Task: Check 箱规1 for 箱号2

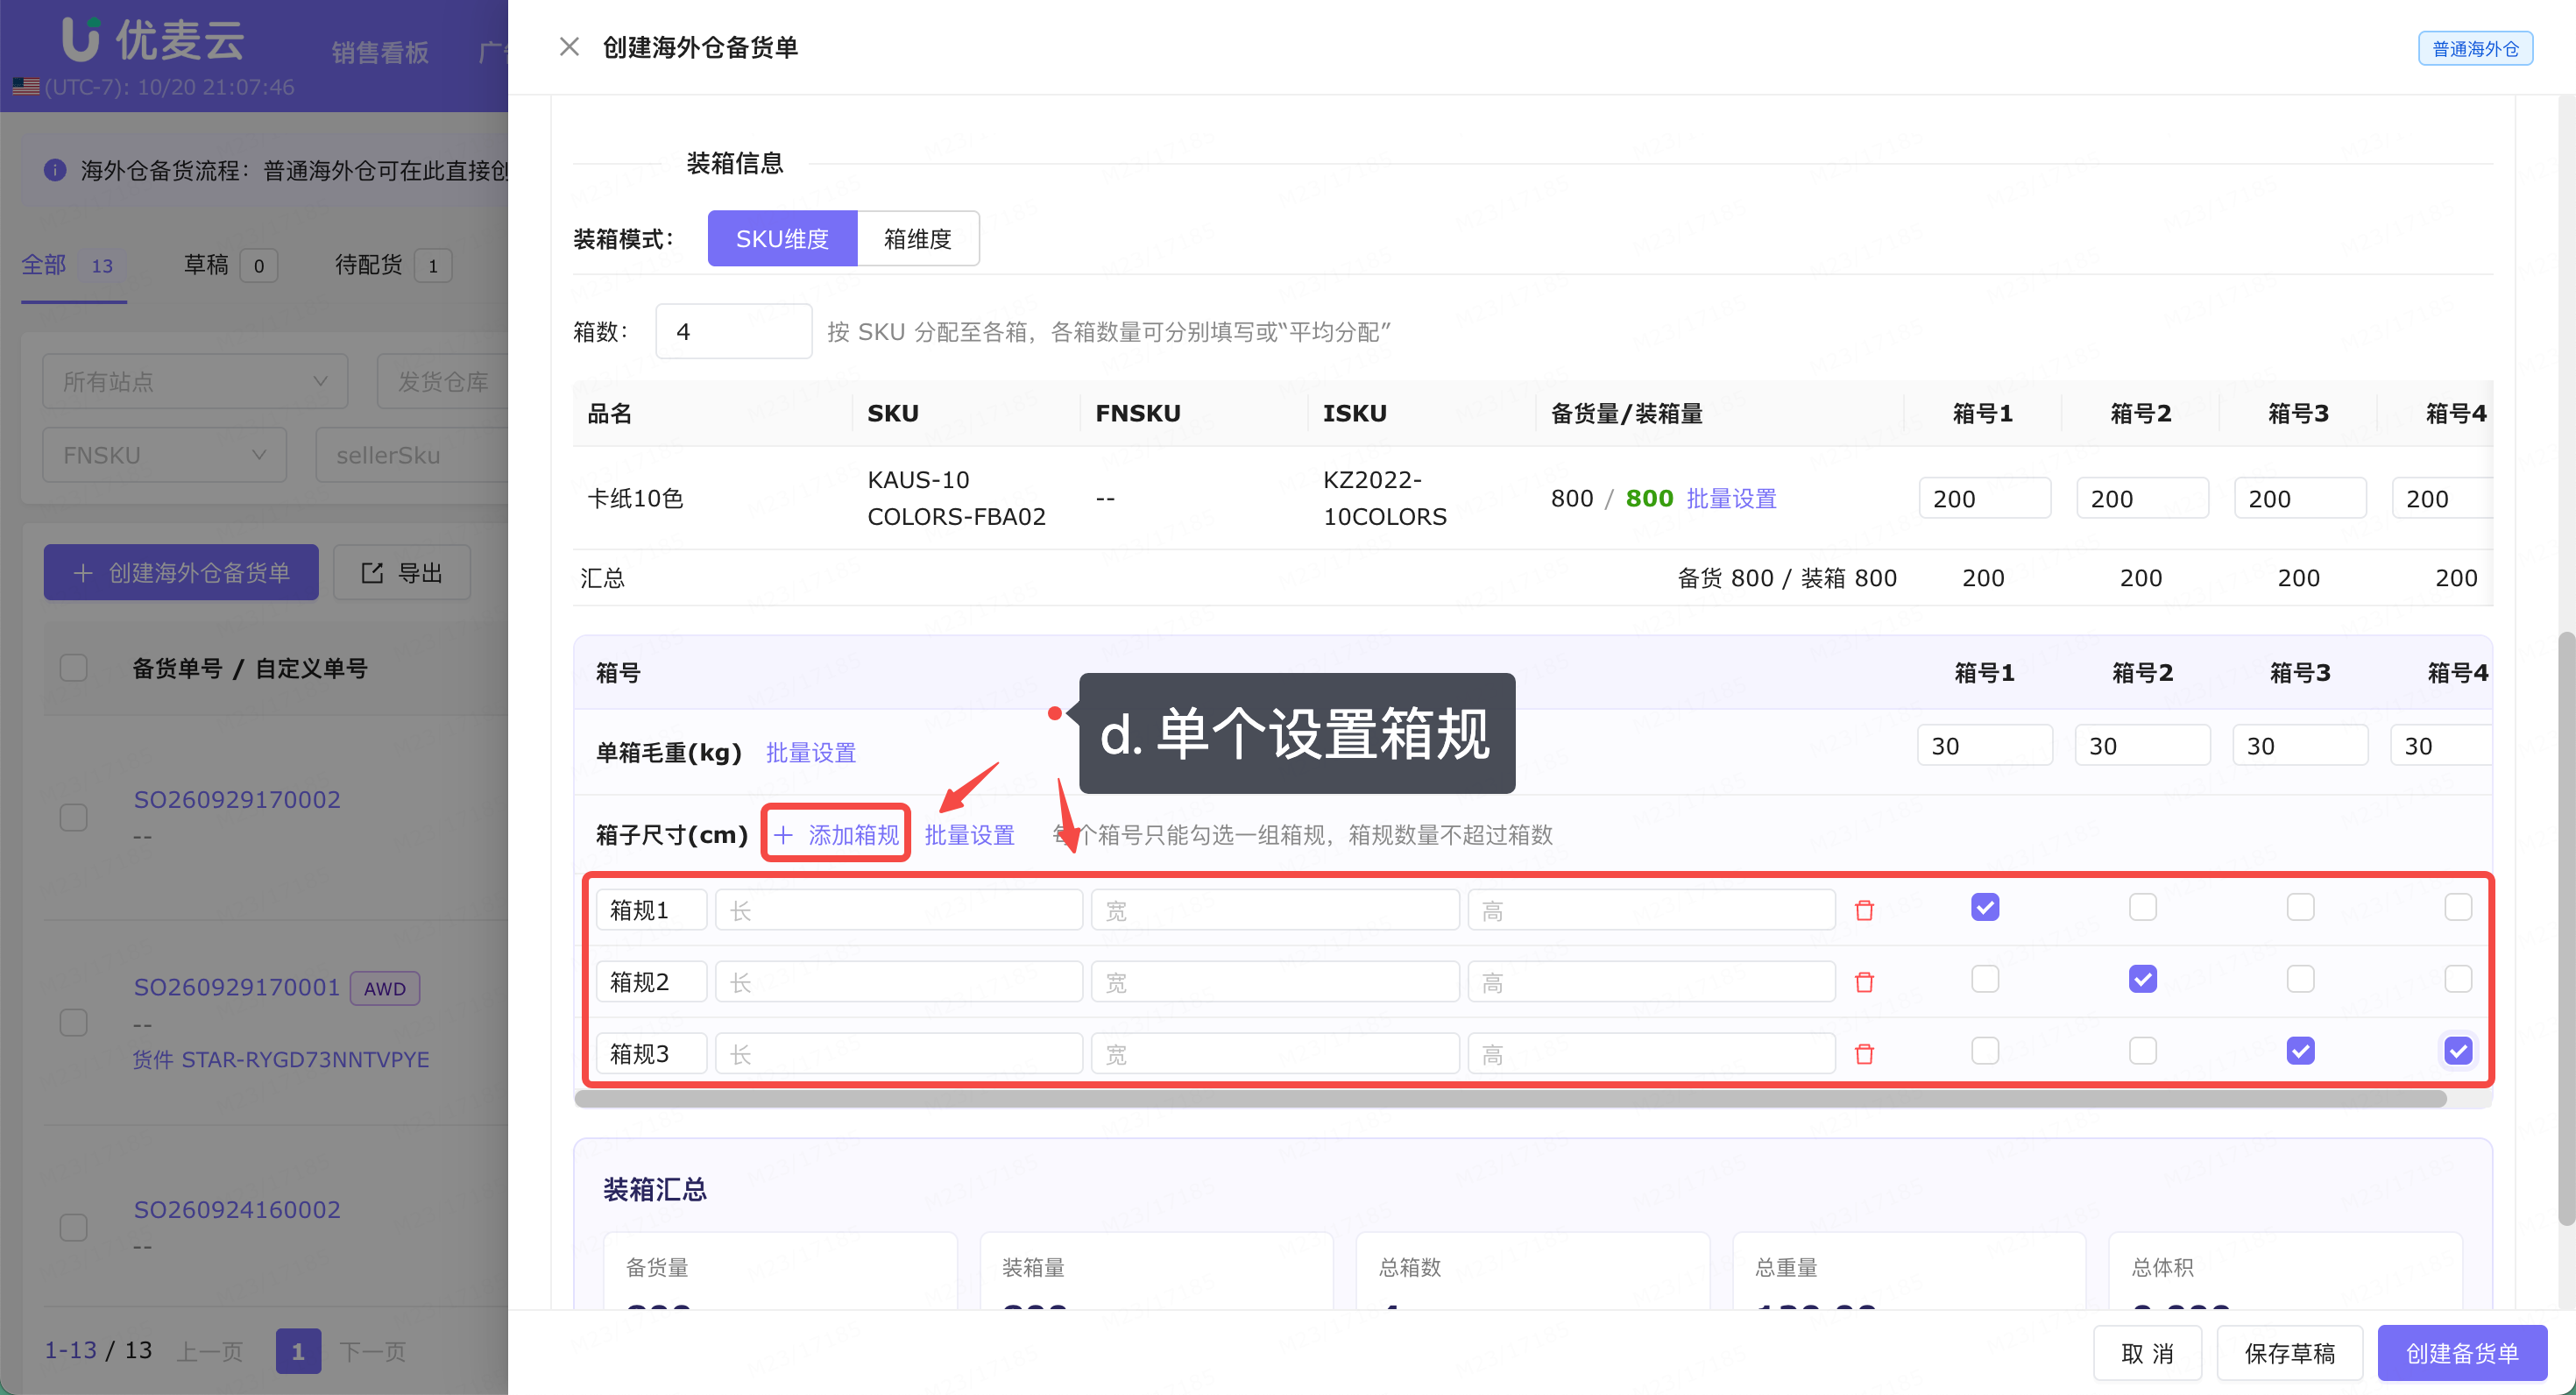Action: coord(2142,907)
